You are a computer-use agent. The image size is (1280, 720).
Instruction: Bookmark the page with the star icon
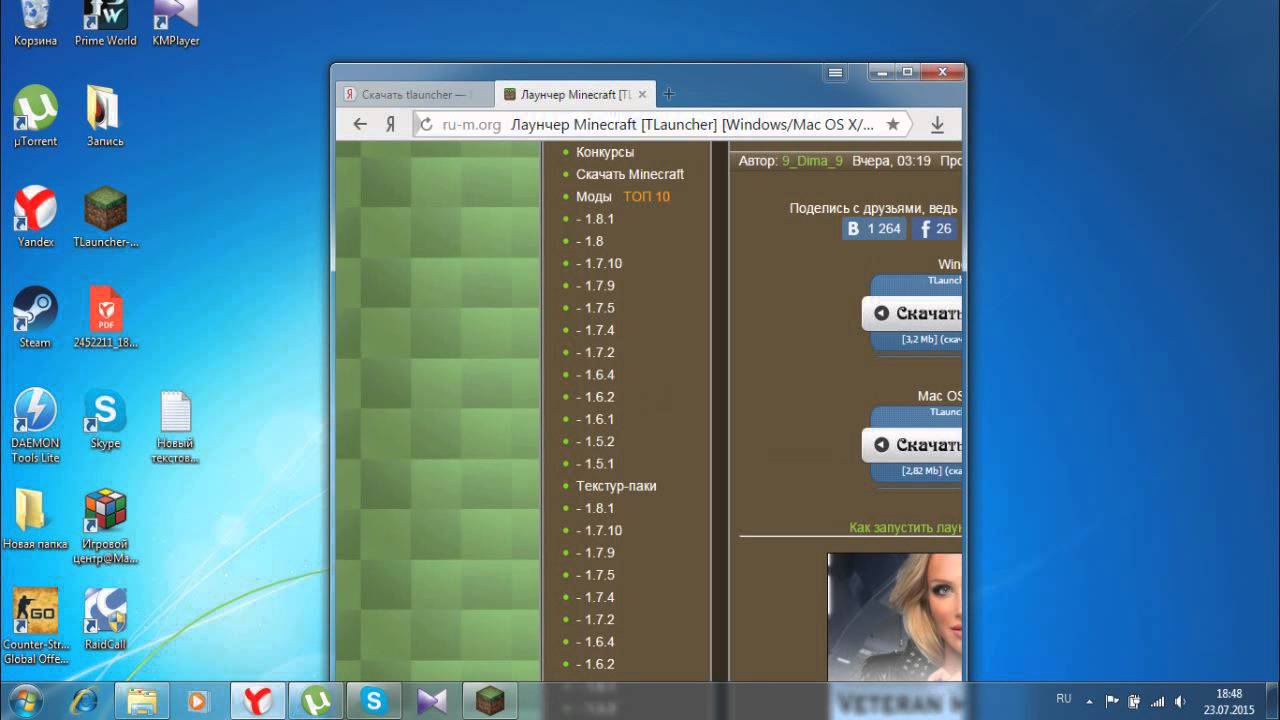click(x=893, y=124)
